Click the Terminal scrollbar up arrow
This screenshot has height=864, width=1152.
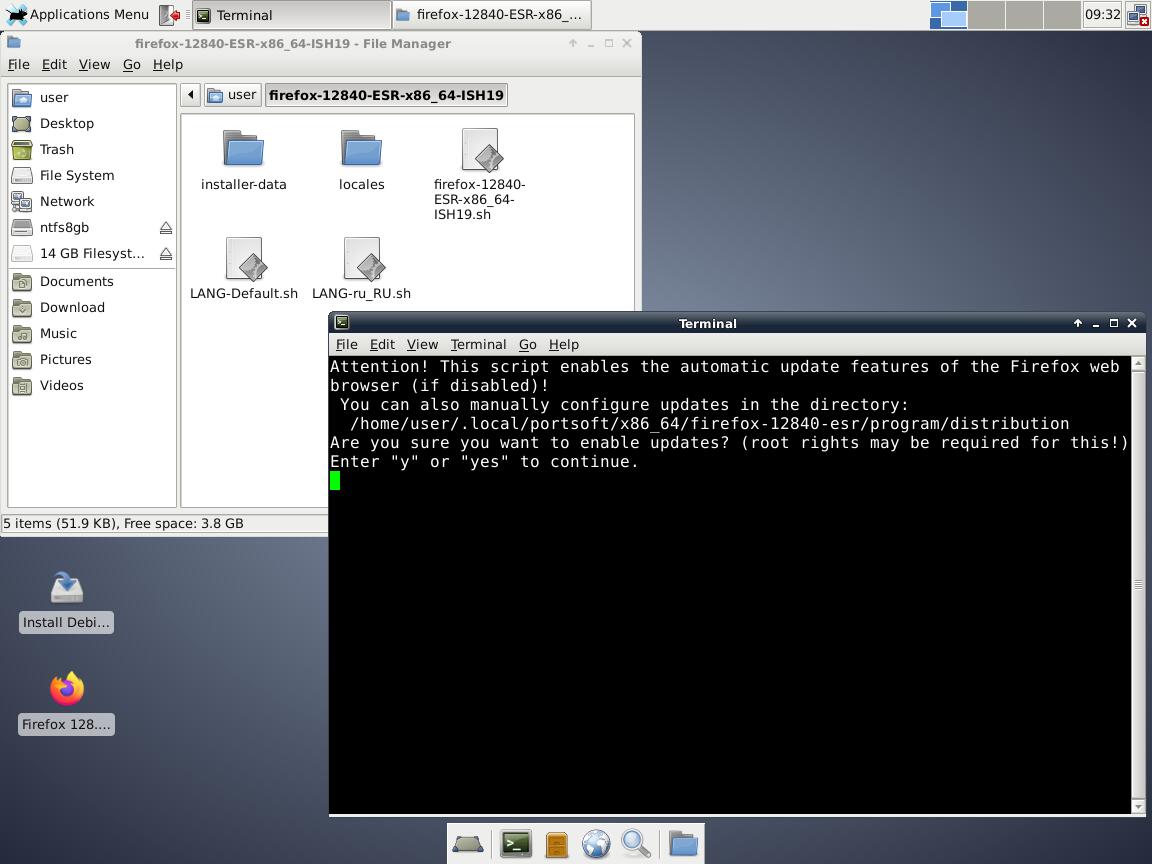point(1138,363)
